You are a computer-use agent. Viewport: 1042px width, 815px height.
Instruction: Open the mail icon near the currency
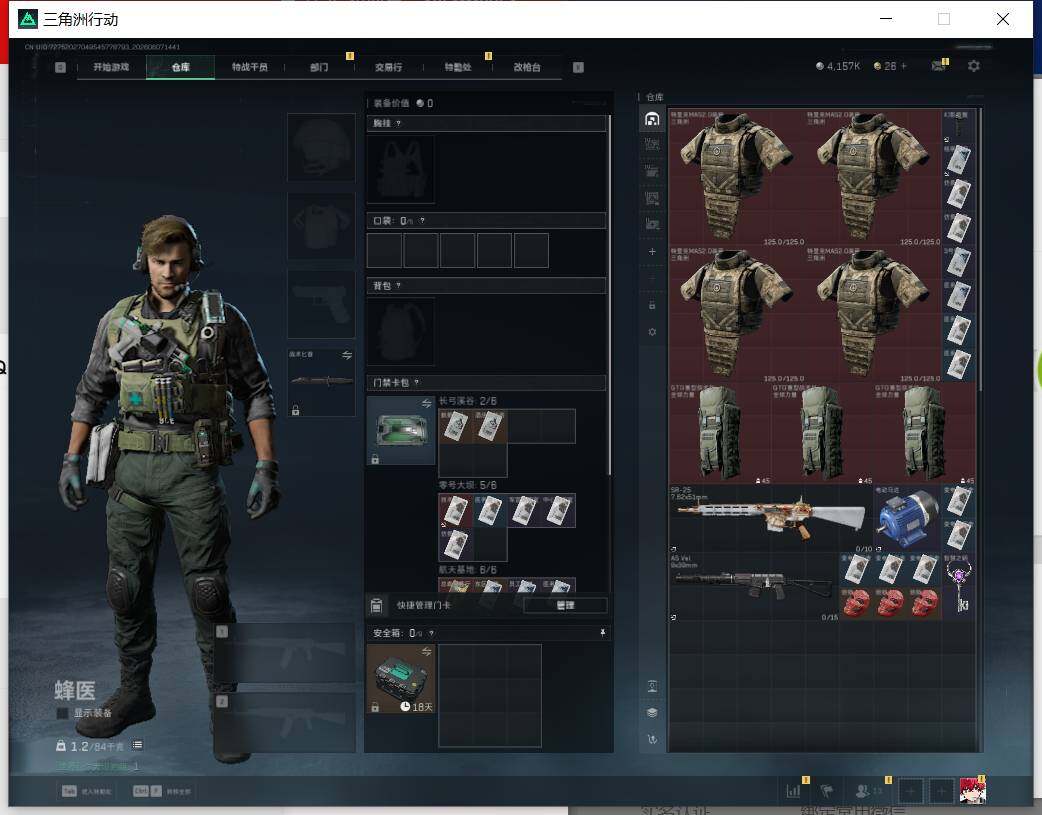(939, 65)
